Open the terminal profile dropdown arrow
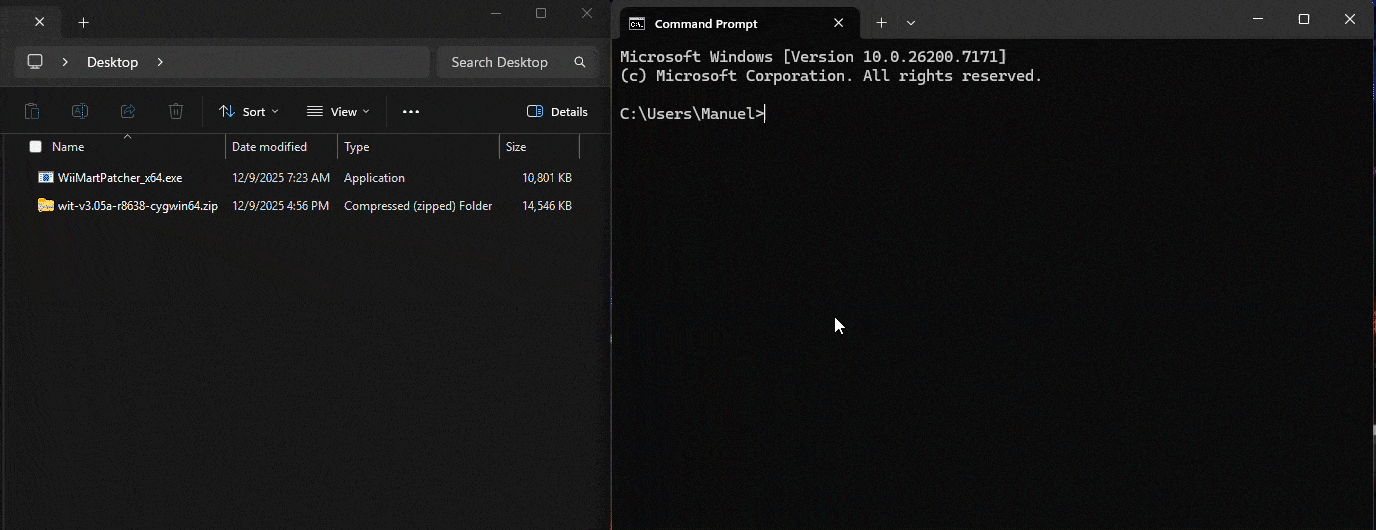 (911, 23)
